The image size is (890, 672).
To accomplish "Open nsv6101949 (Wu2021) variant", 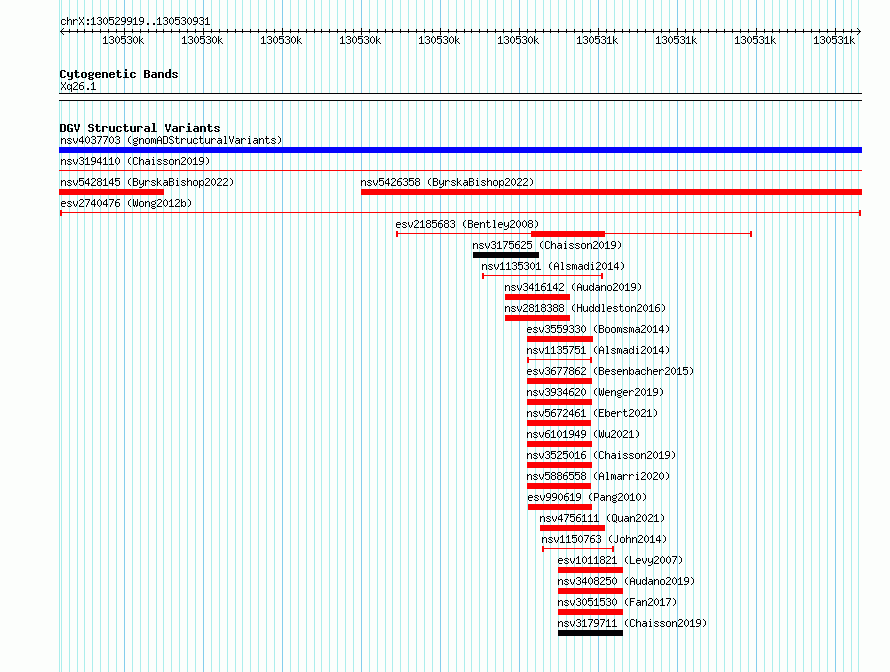I will click(x=583, y=434).
